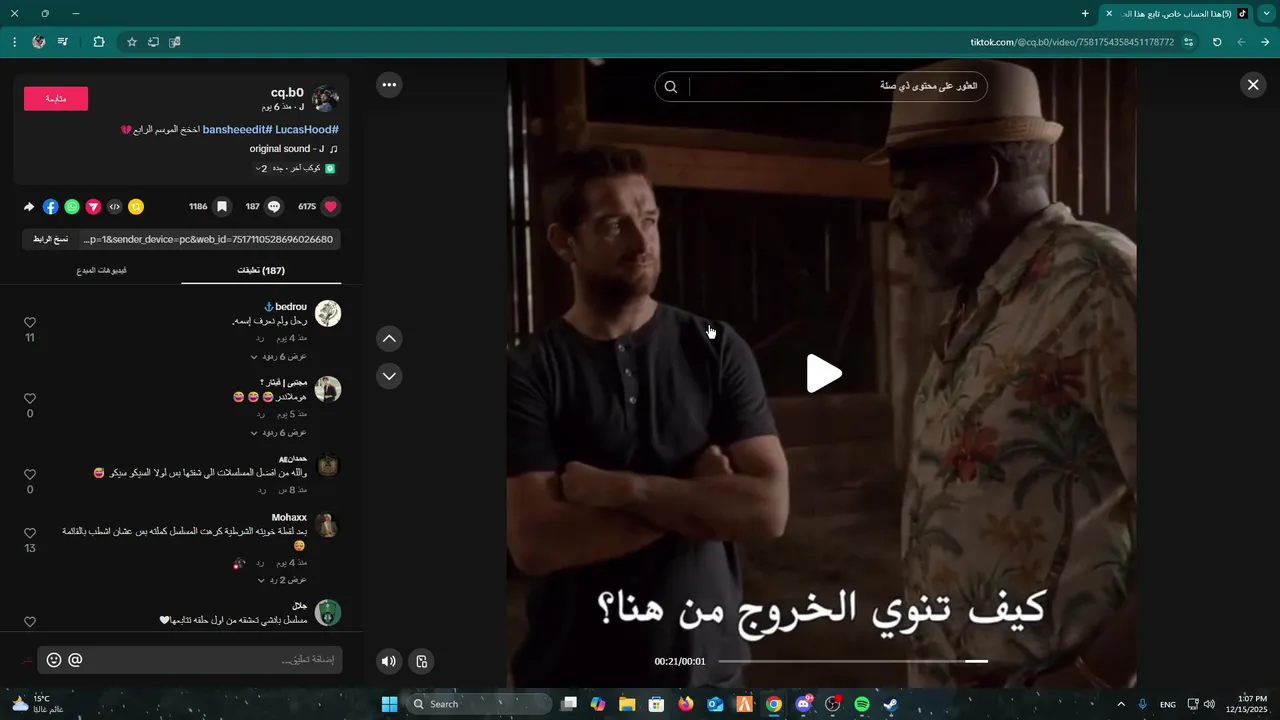The height and width of the screenshot is (720, 1280).
Task: Open more share options arrow icon
Action: pos(29,207)
